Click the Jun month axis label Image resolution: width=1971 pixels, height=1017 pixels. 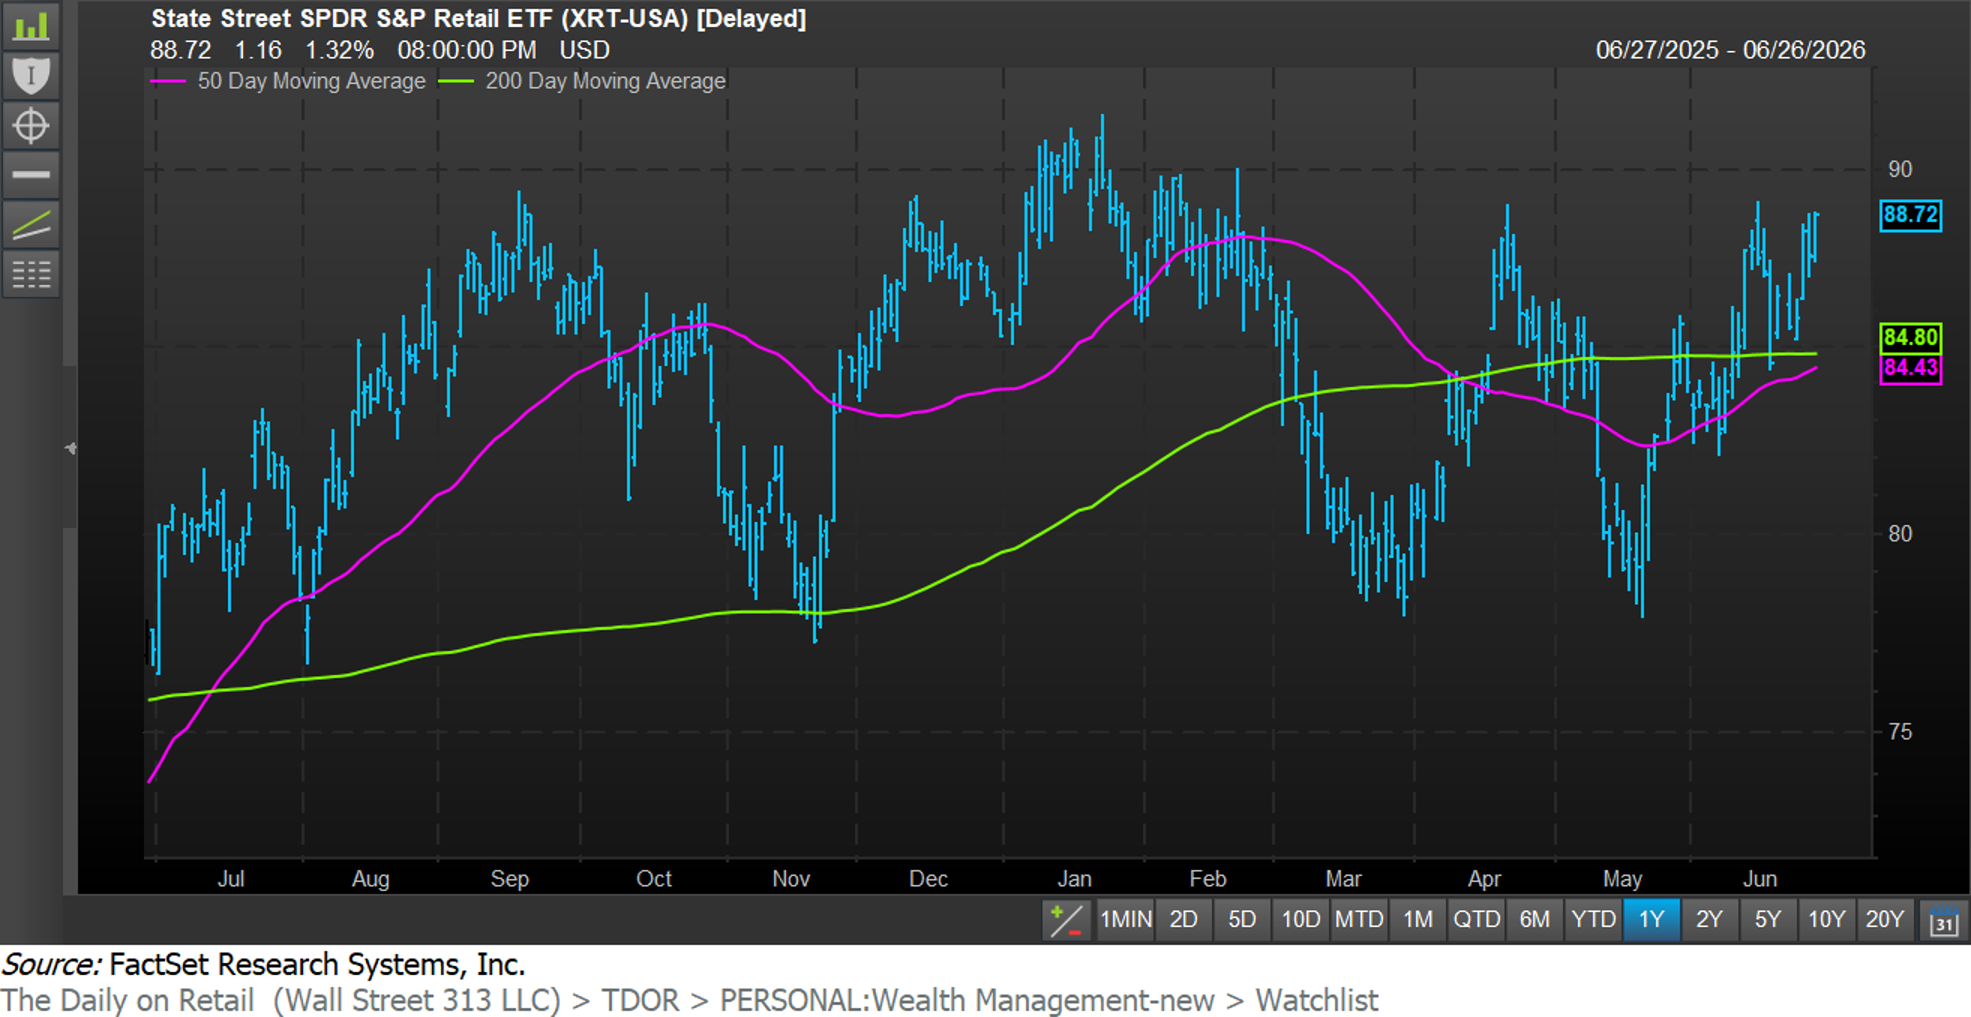click(1760, 879)
